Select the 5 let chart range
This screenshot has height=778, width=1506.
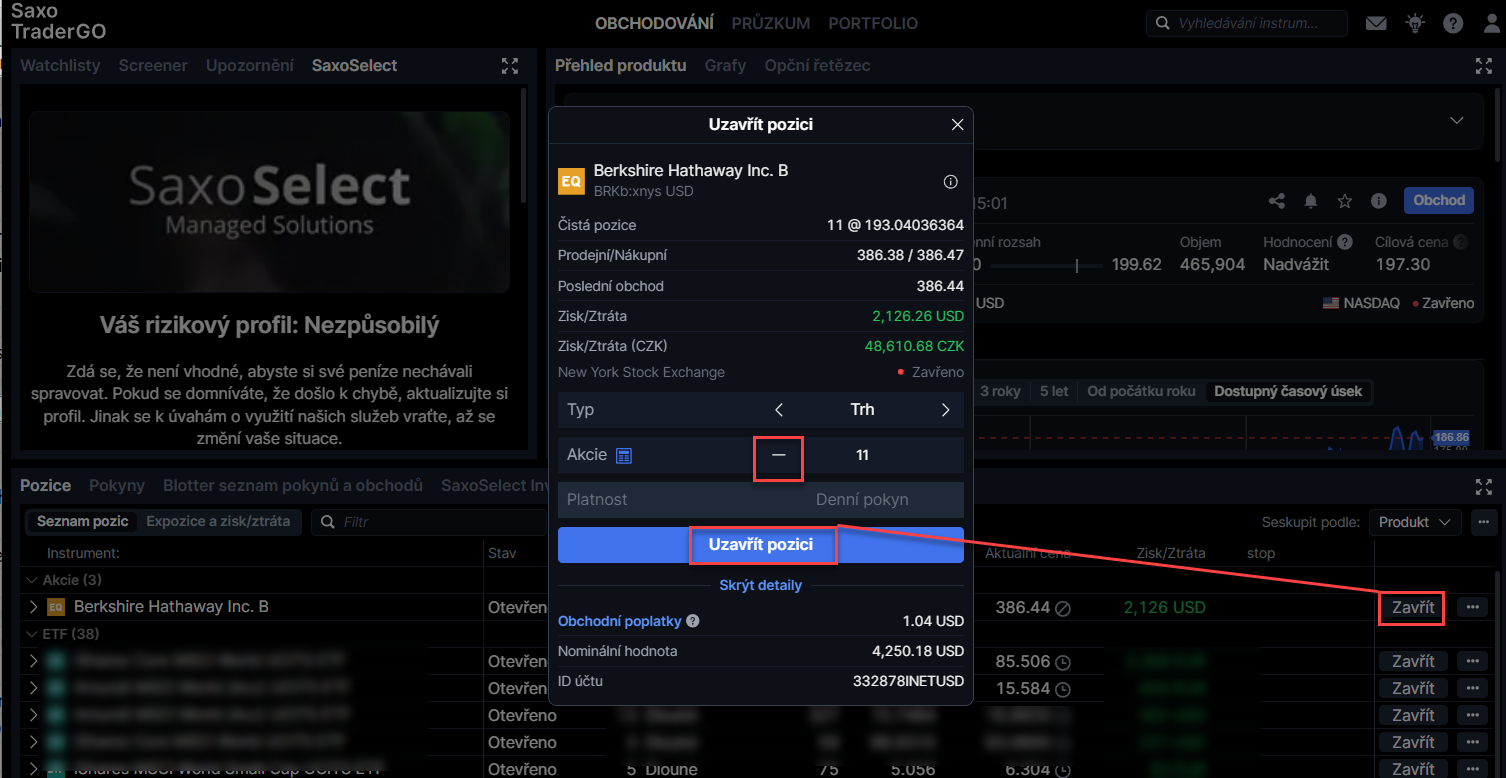1054,391
